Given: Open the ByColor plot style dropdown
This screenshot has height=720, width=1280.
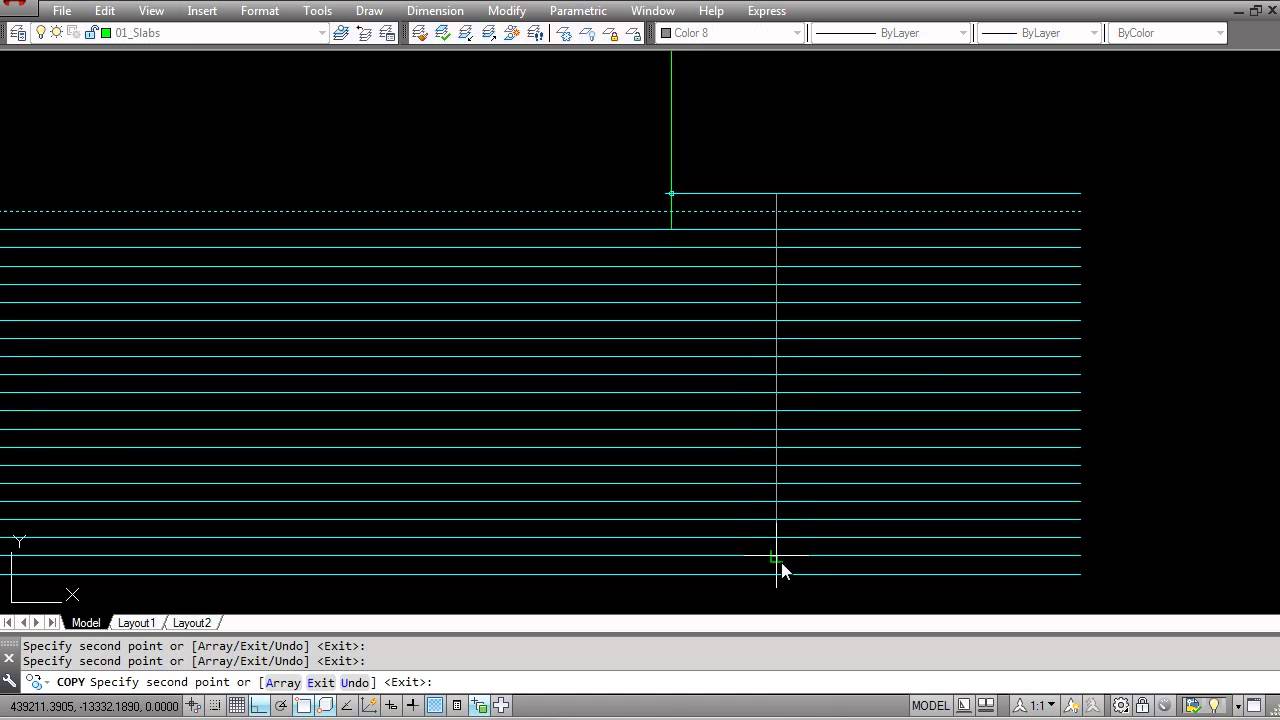Looking at the screenshot, I should [1220, 33].
